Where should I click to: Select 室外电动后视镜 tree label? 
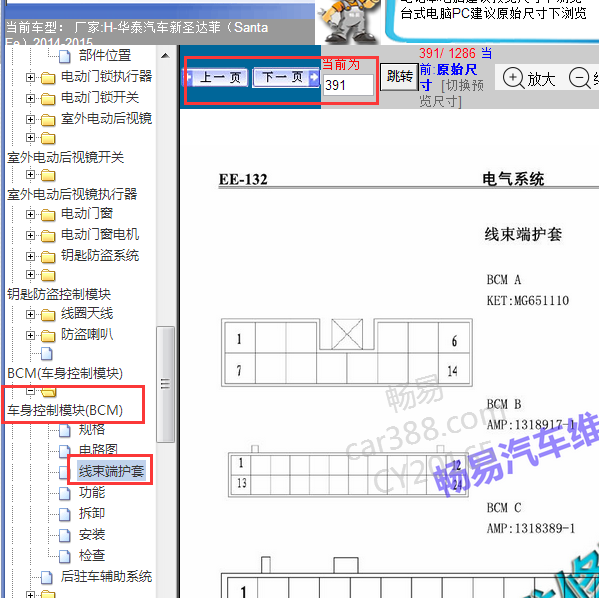click(107, 118)
